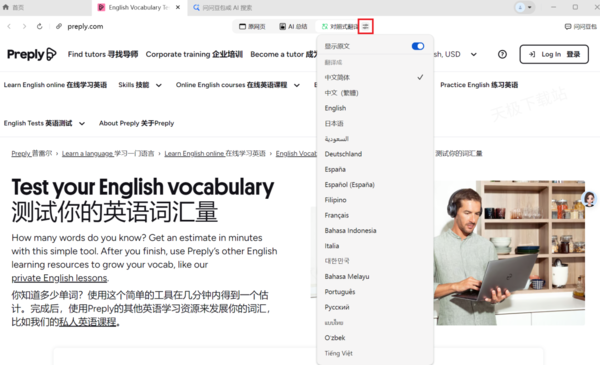Select España in the language list
This screenshot has height=365, width=600.
(375, 169)
